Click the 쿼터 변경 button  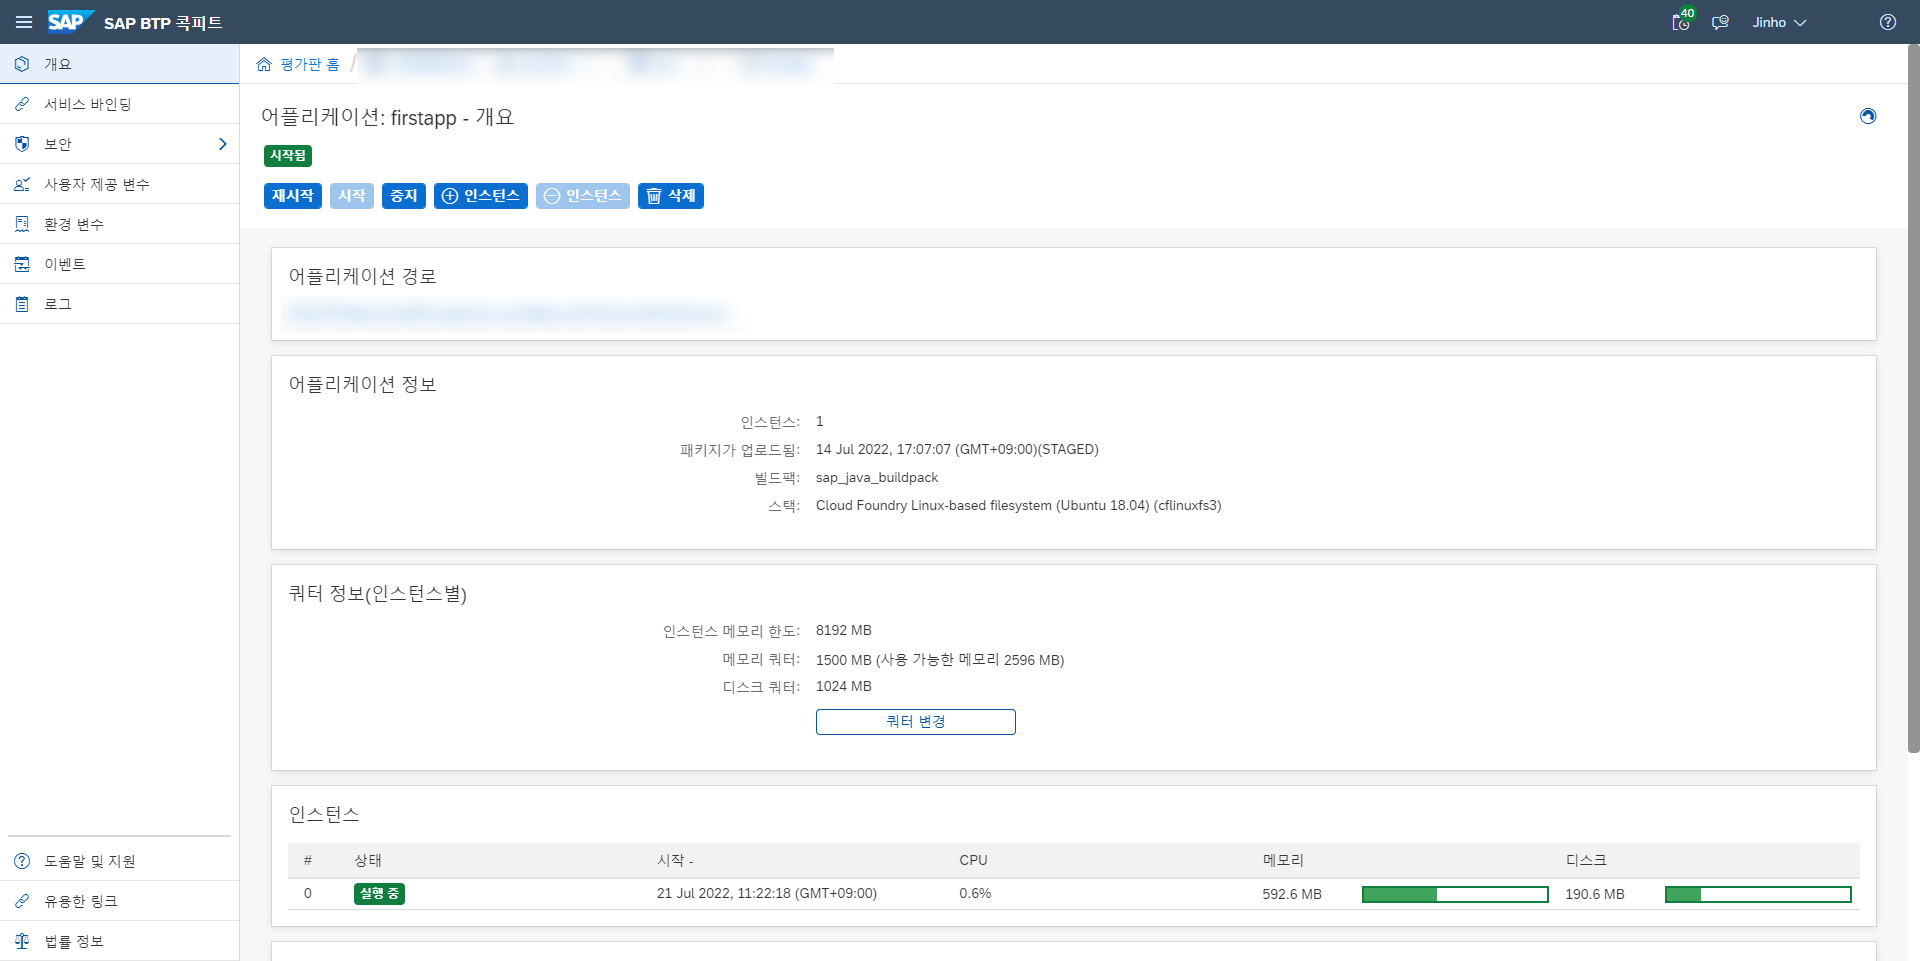pyautogui.click(x=915, y=721)
